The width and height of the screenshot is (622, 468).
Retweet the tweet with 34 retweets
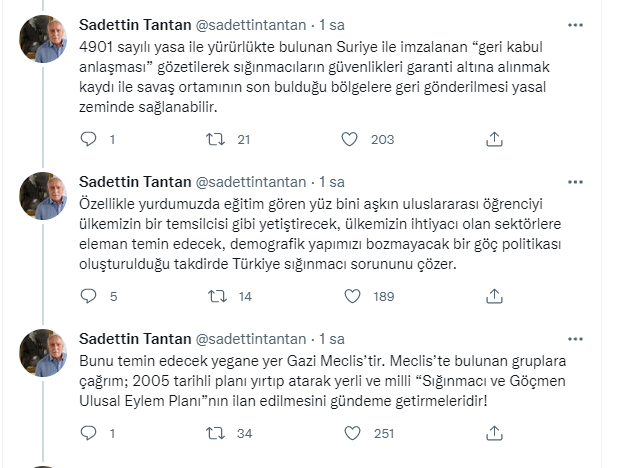pyautogui.click(x=214, y=433)
